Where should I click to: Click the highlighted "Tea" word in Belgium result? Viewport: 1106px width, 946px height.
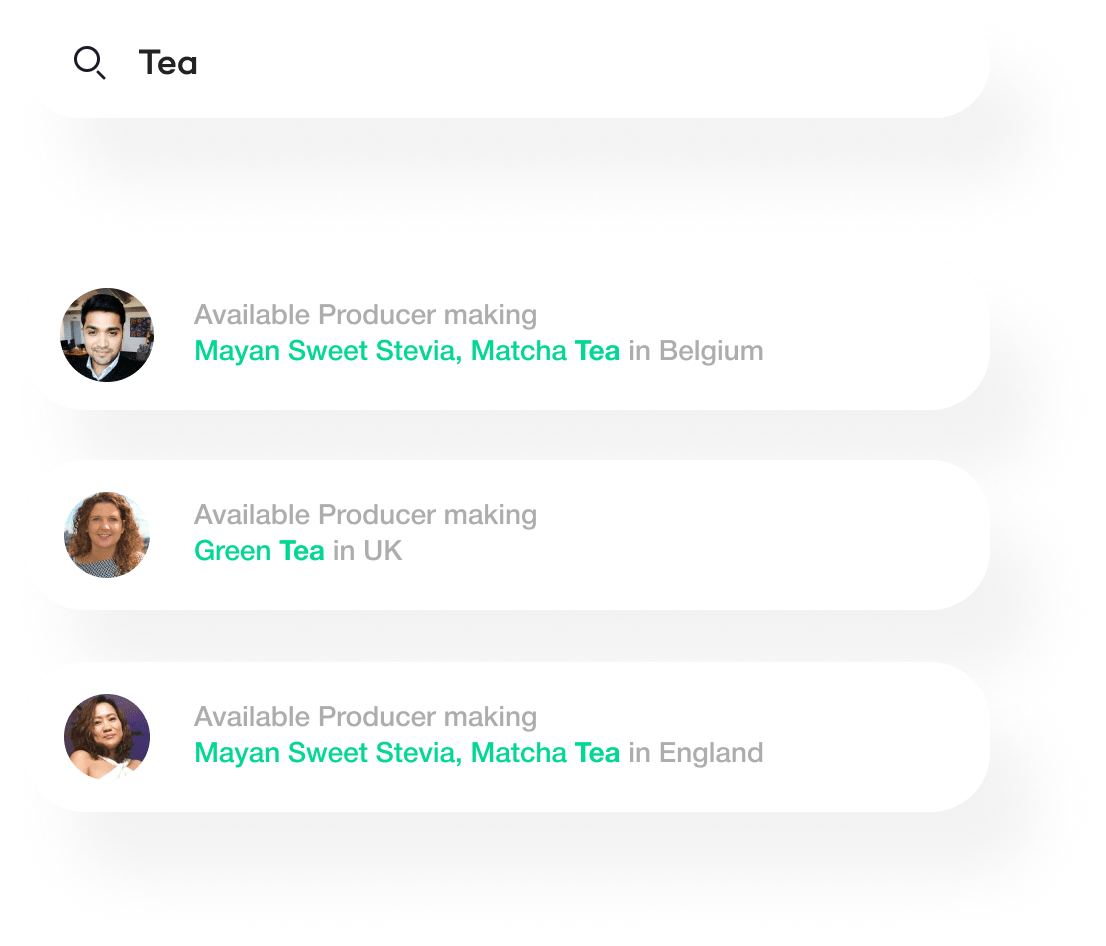pos(597,351)
